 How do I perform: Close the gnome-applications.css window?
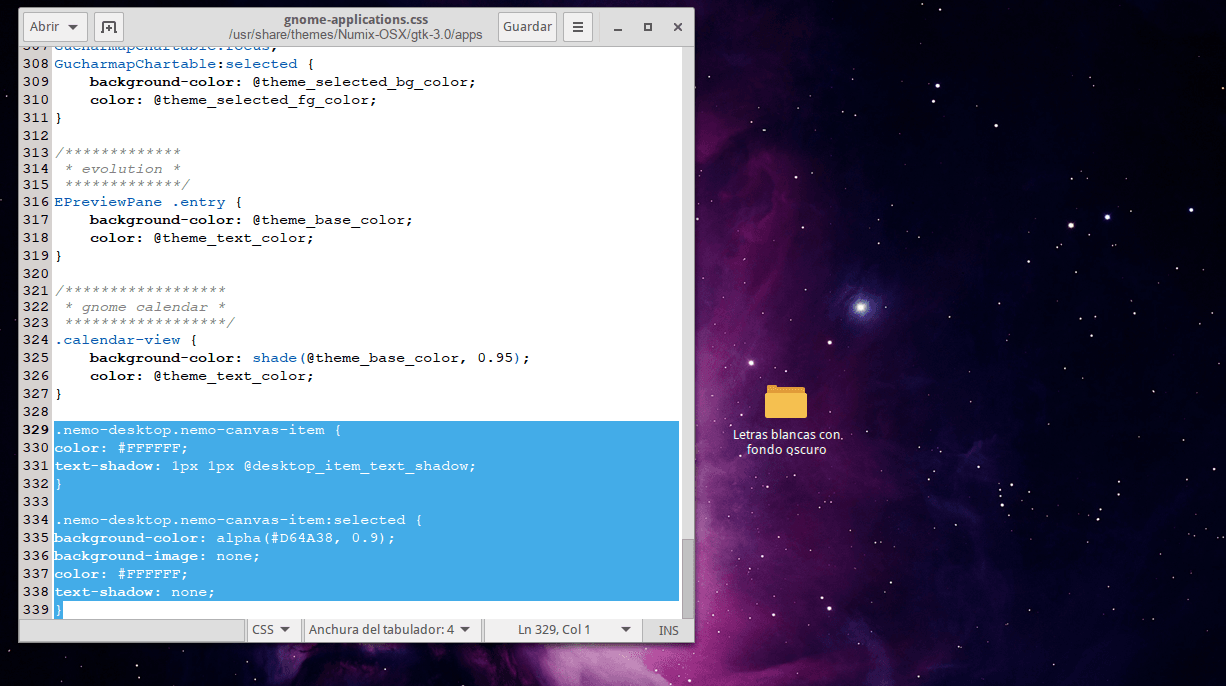pyautogui.click(x=677, y=27)
